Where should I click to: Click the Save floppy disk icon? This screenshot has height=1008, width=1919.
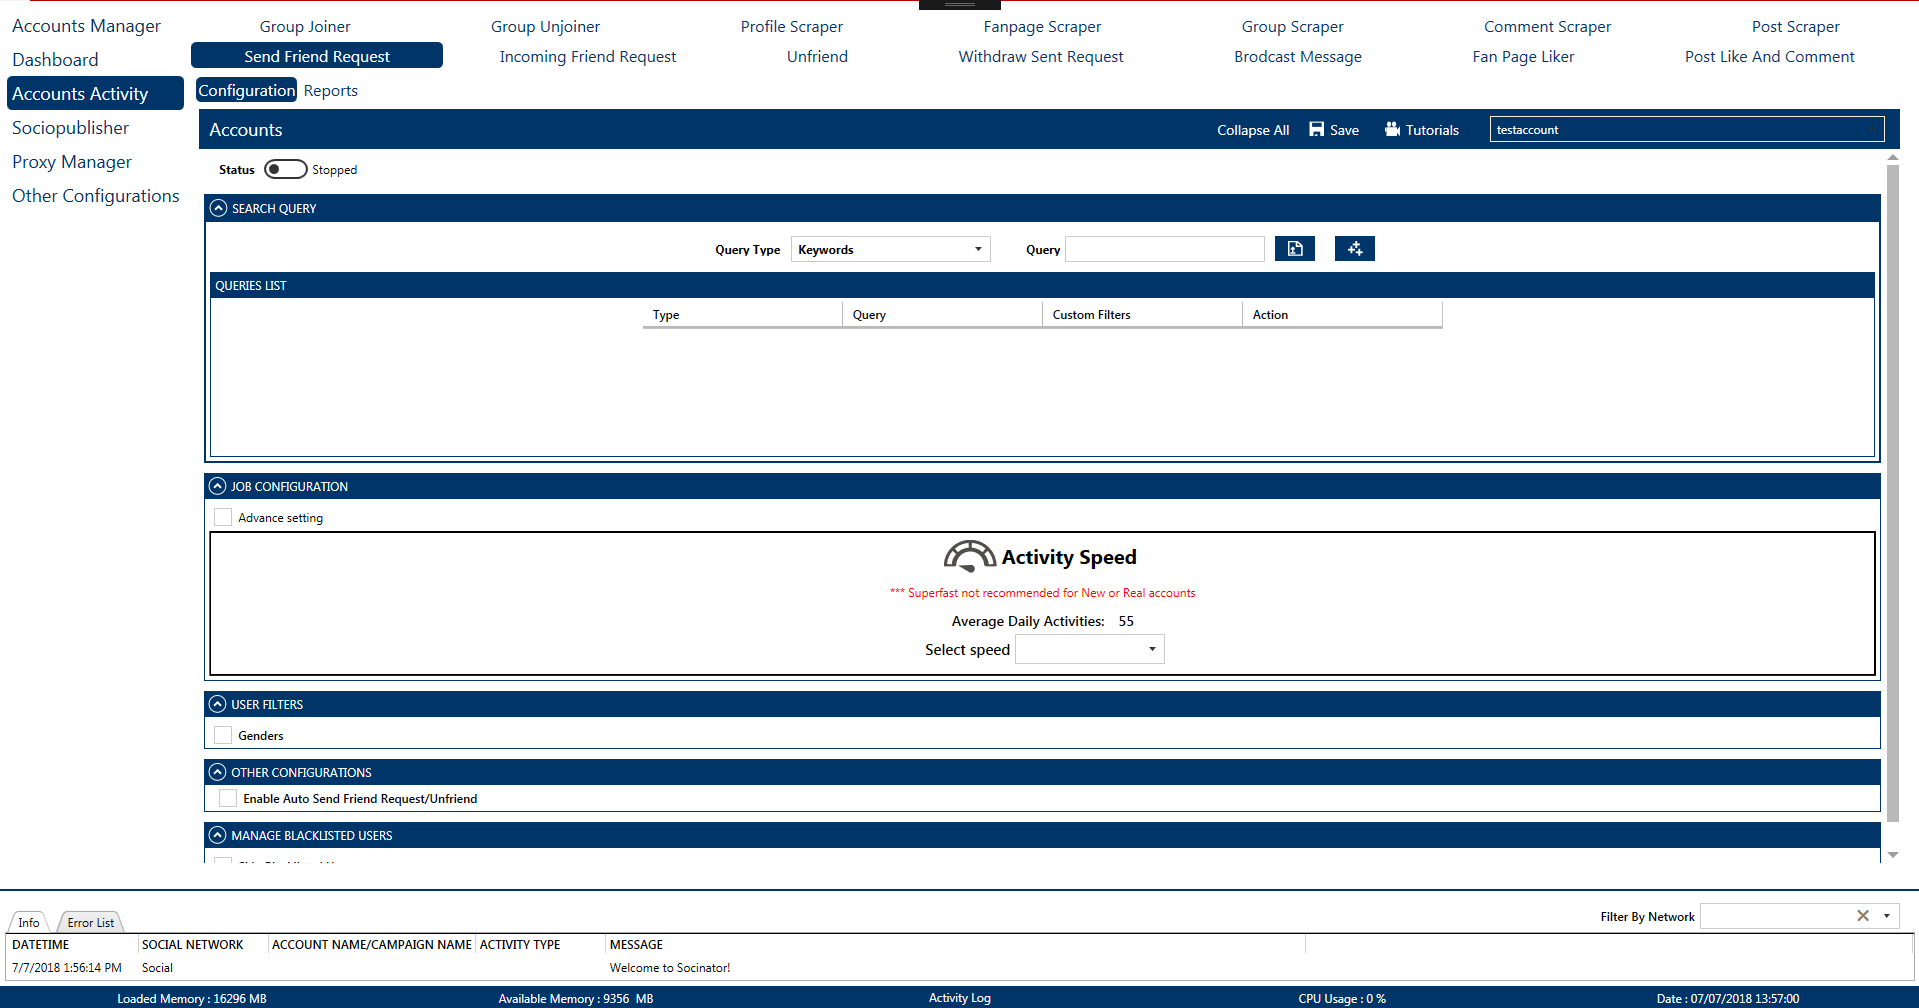(1316, 129)
